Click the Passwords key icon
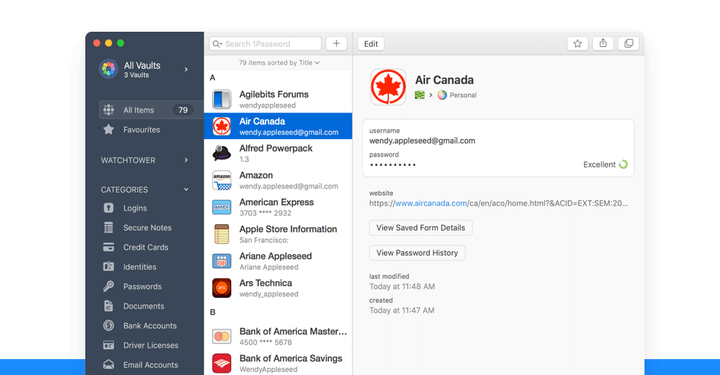Screen dimensions: 720x375 coord(108,286)
